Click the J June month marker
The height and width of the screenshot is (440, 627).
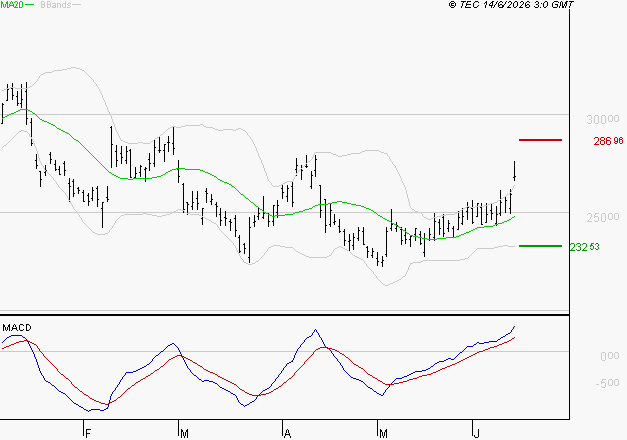[476, 434]
